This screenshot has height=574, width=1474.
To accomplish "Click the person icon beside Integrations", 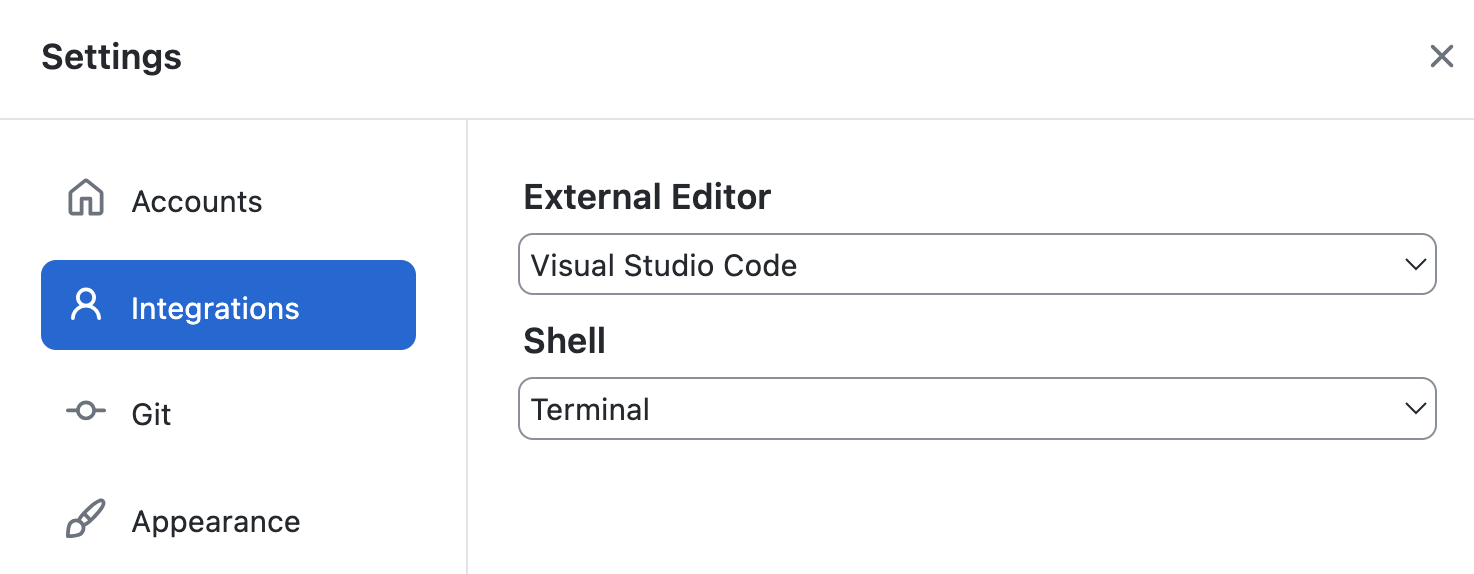I will tap(86, 305).
